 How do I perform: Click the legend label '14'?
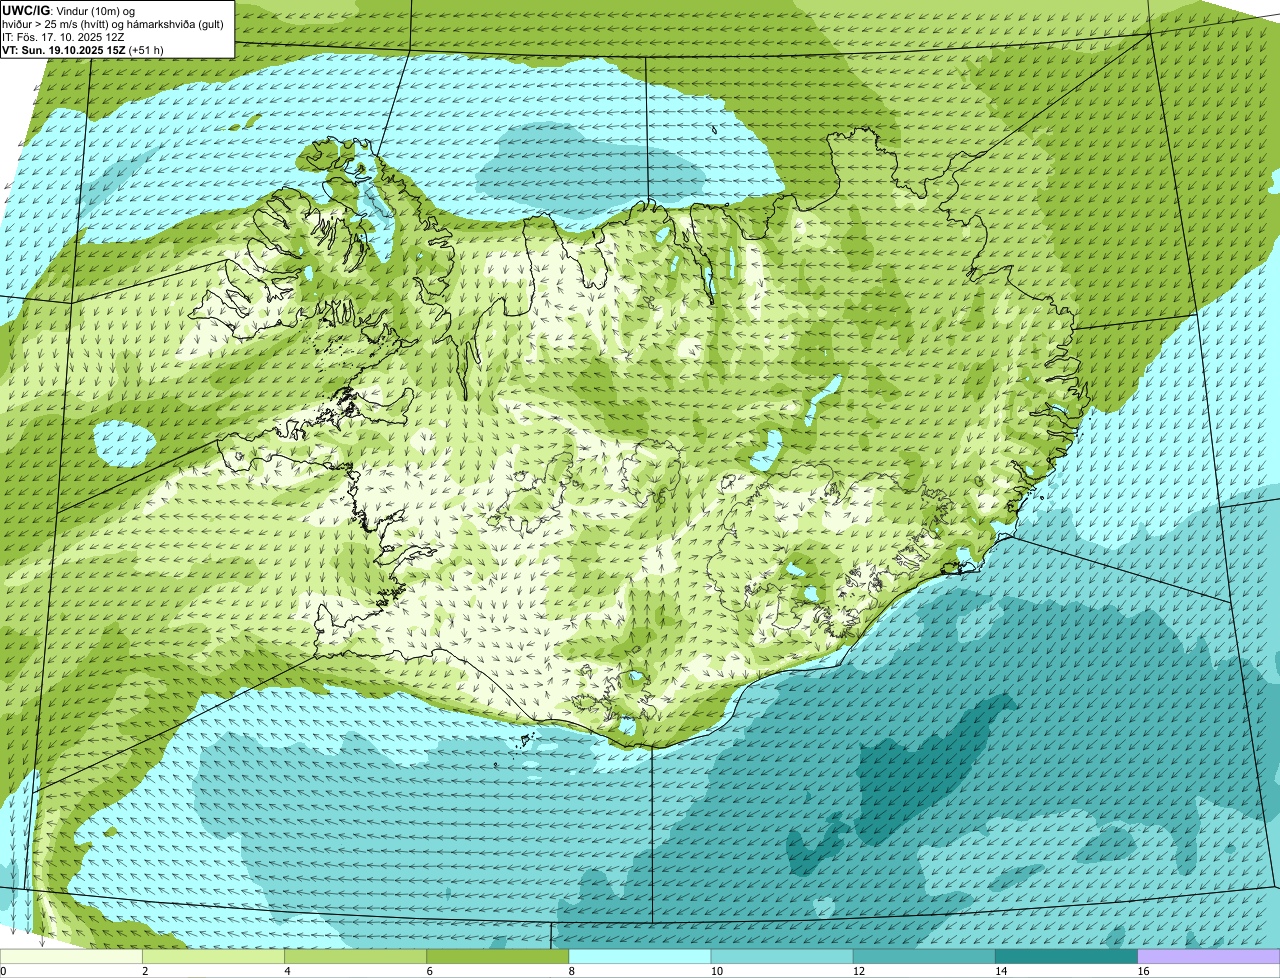(1001, 971)
